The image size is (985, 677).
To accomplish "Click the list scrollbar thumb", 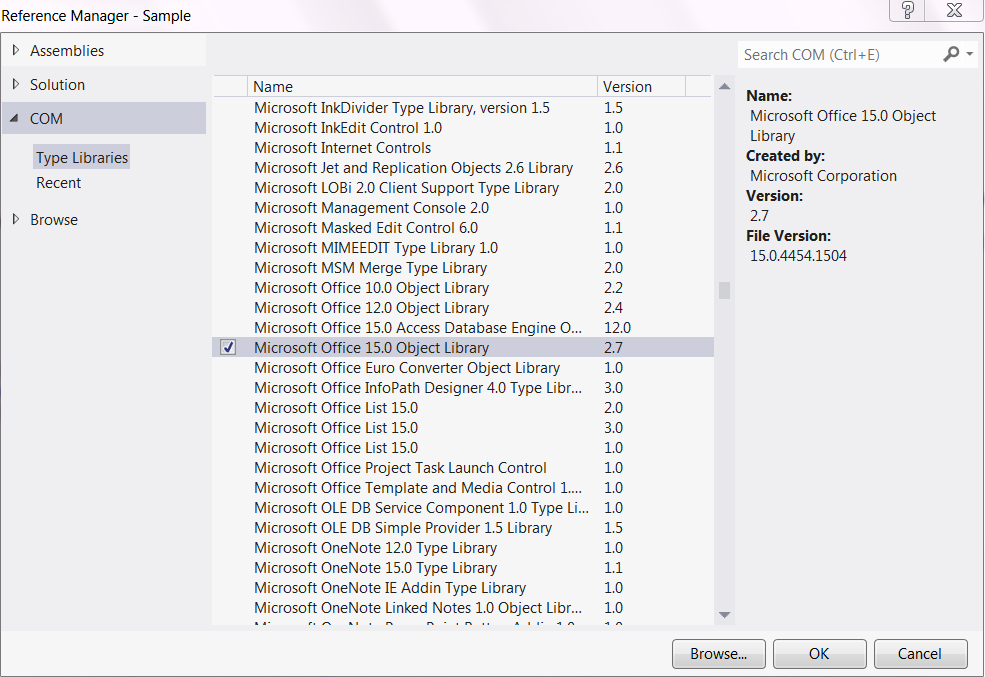I will click(x=724, y=290).
